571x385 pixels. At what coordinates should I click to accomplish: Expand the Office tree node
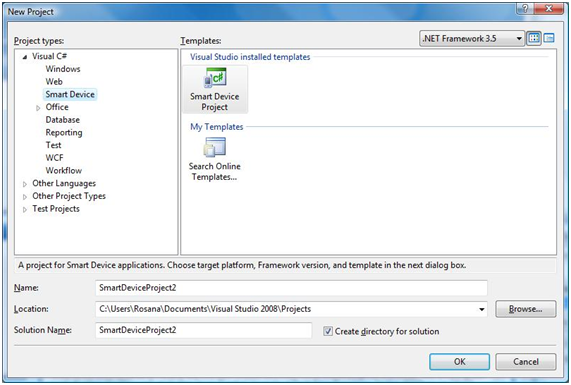pos(38,108)
